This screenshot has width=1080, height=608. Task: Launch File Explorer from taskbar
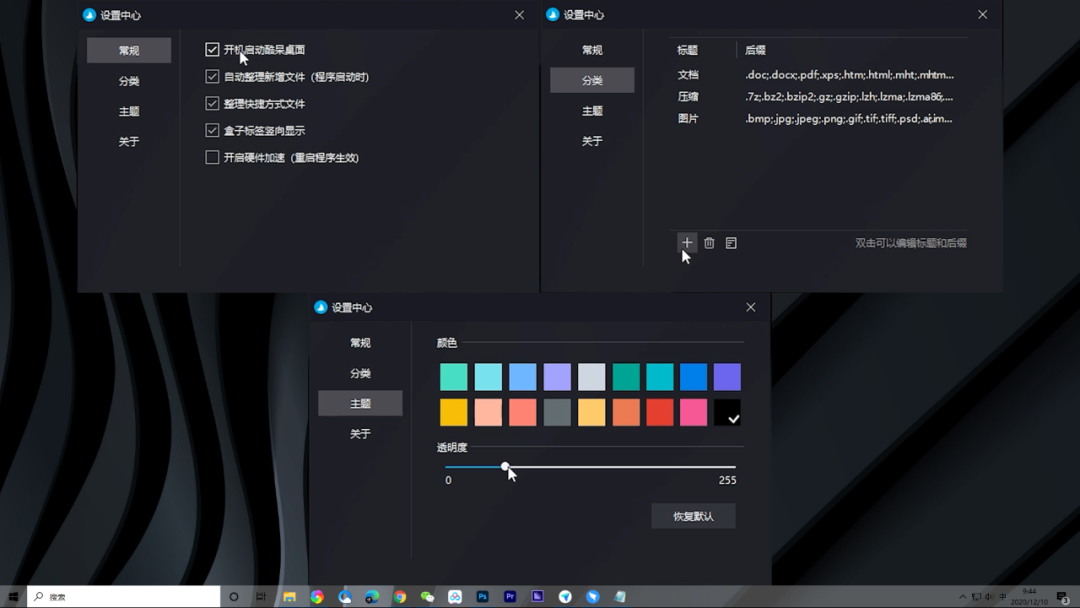289,596
